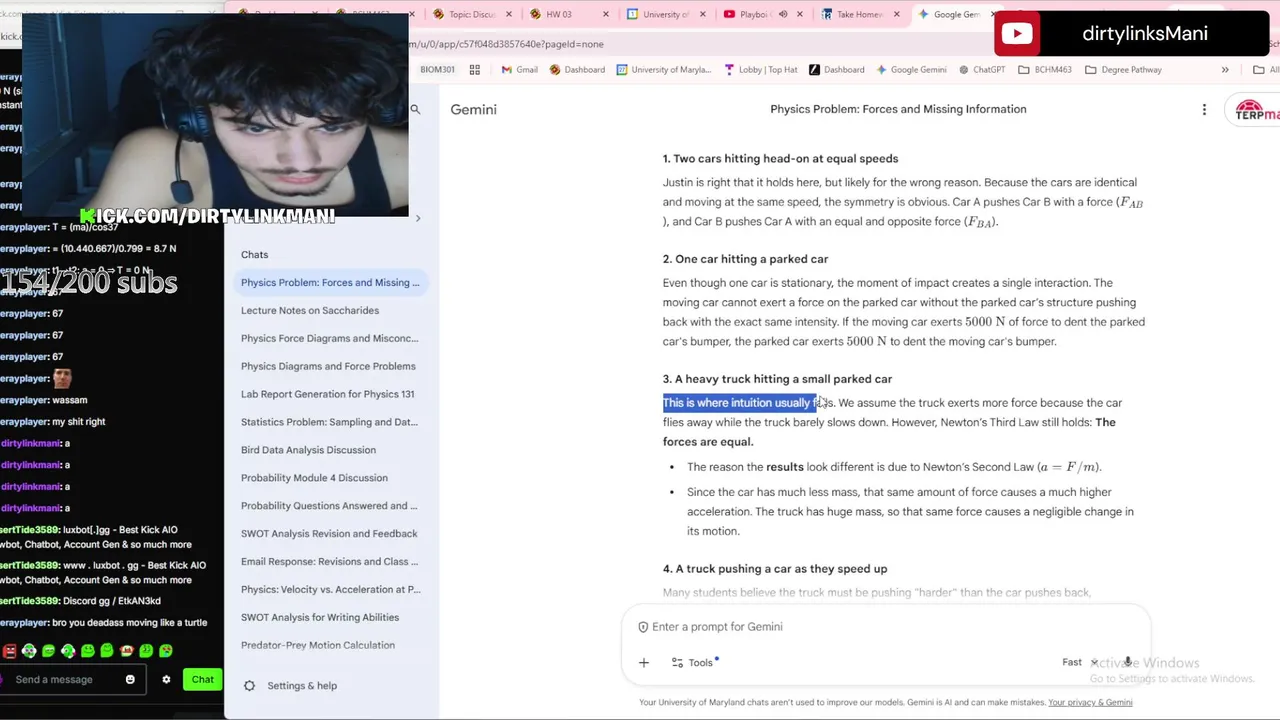Click the Chats section header in sidebar
This screenshot has width=1280, height=720.
(254, 254)
